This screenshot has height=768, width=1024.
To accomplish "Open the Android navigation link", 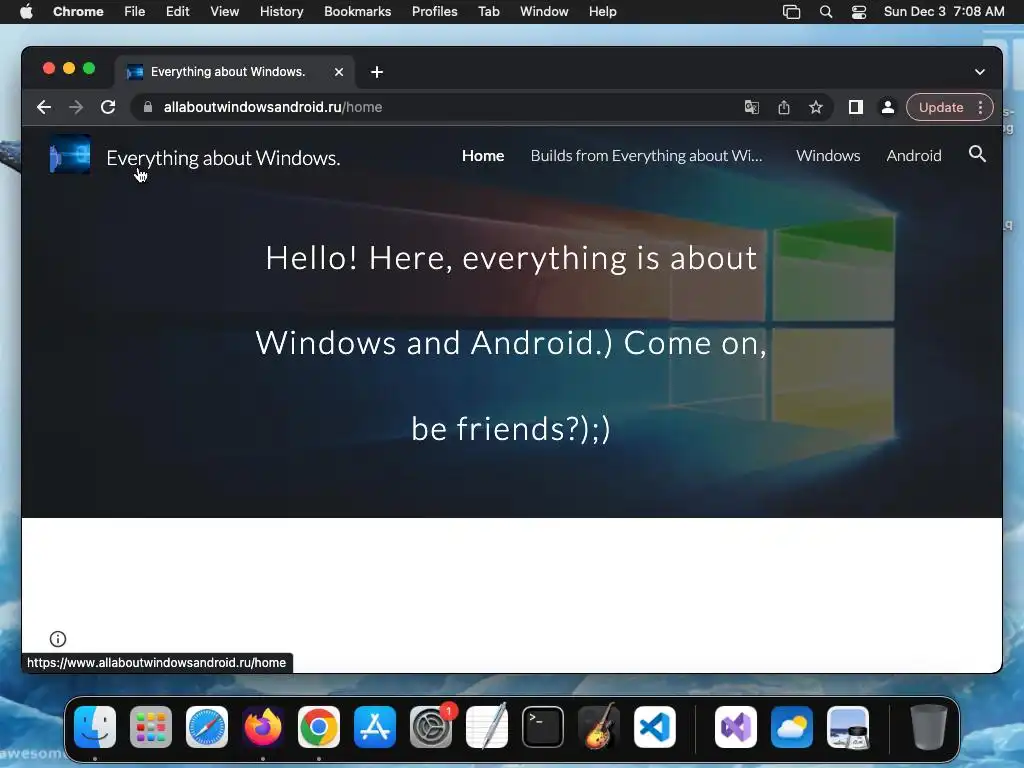I will click(x=914, y=155).
